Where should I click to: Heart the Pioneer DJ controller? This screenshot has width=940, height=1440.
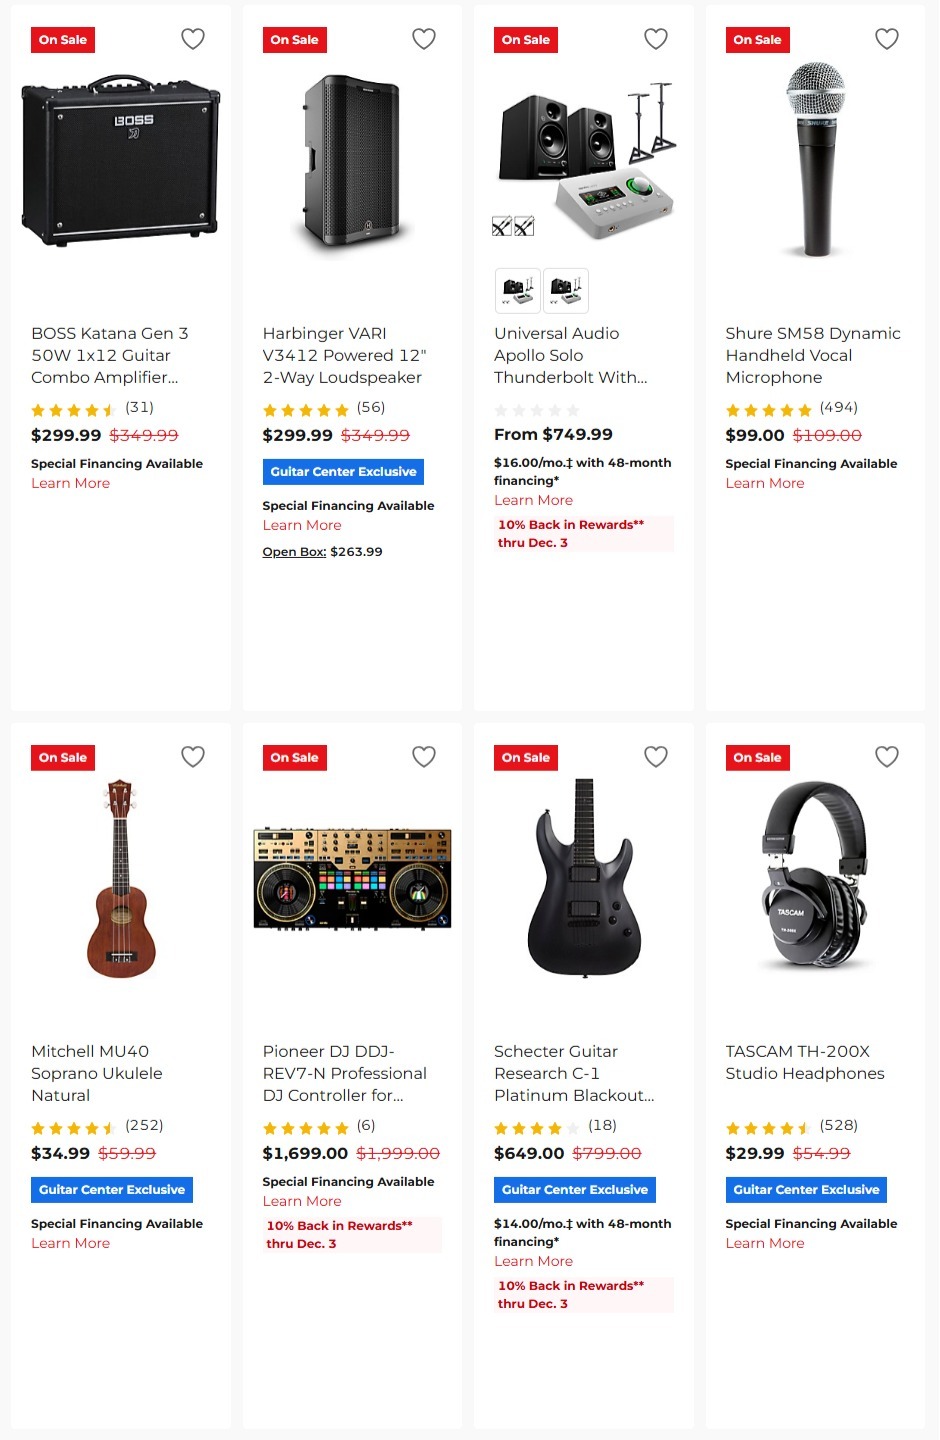[x=424, y=757]
